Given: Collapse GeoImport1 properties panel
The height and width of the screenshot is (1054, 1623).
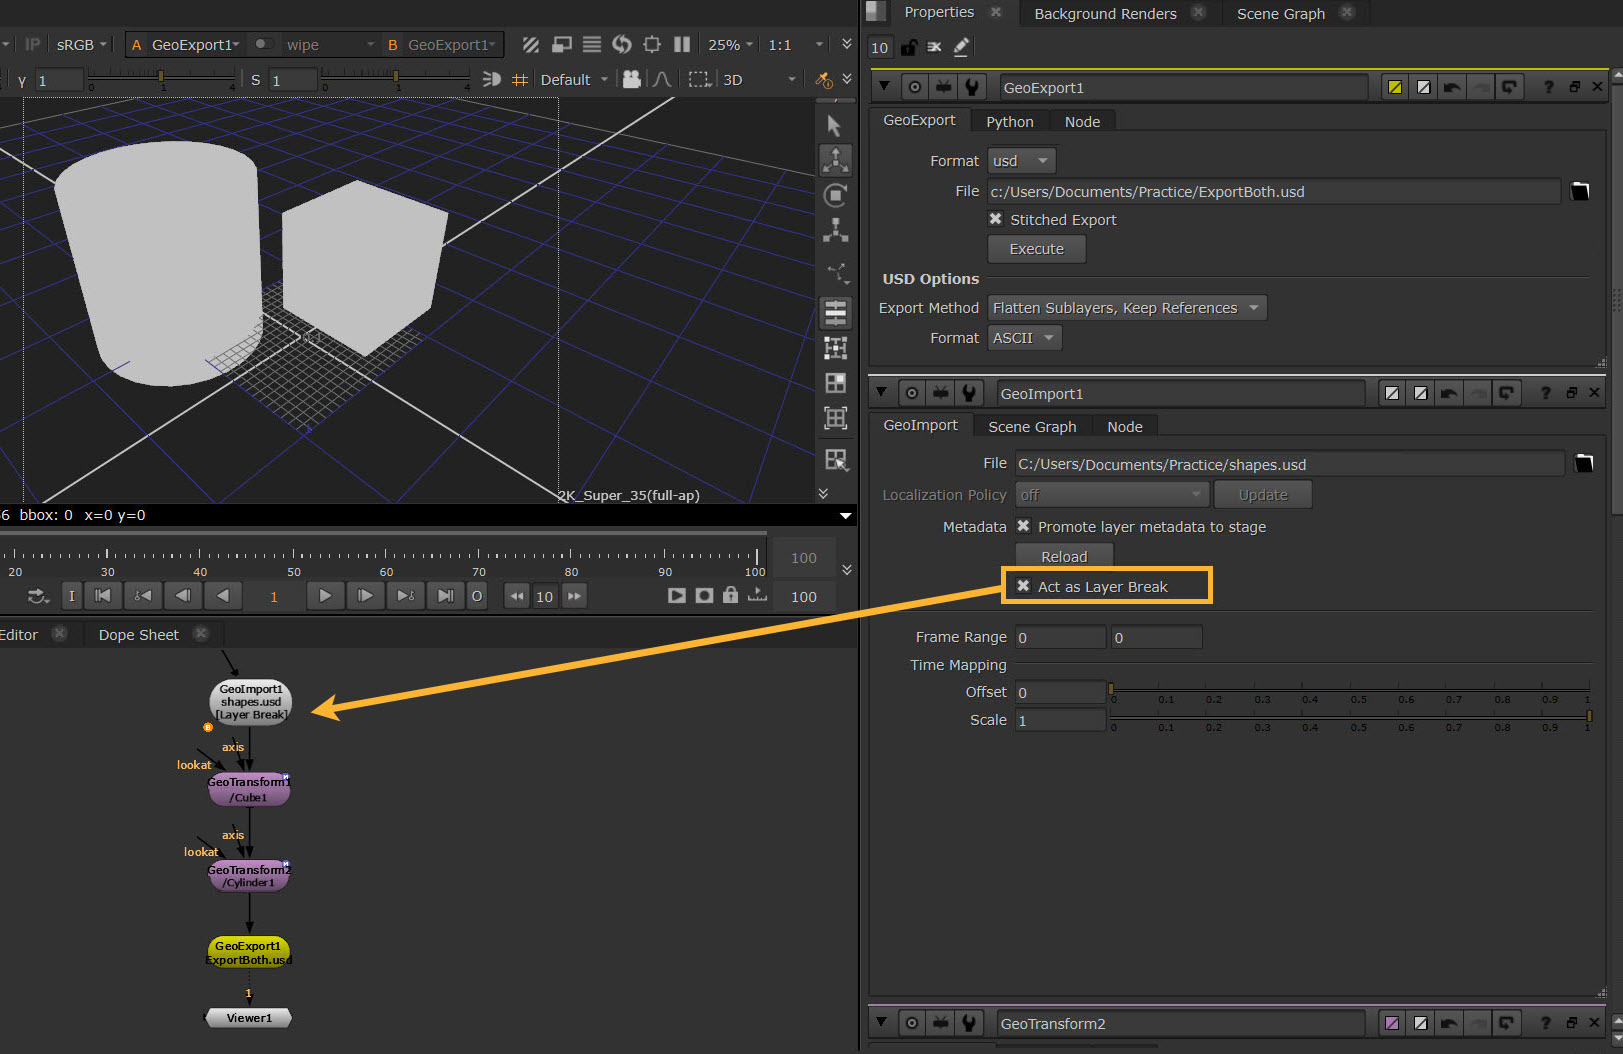Looking at the screenshot, I should (881, 393).
